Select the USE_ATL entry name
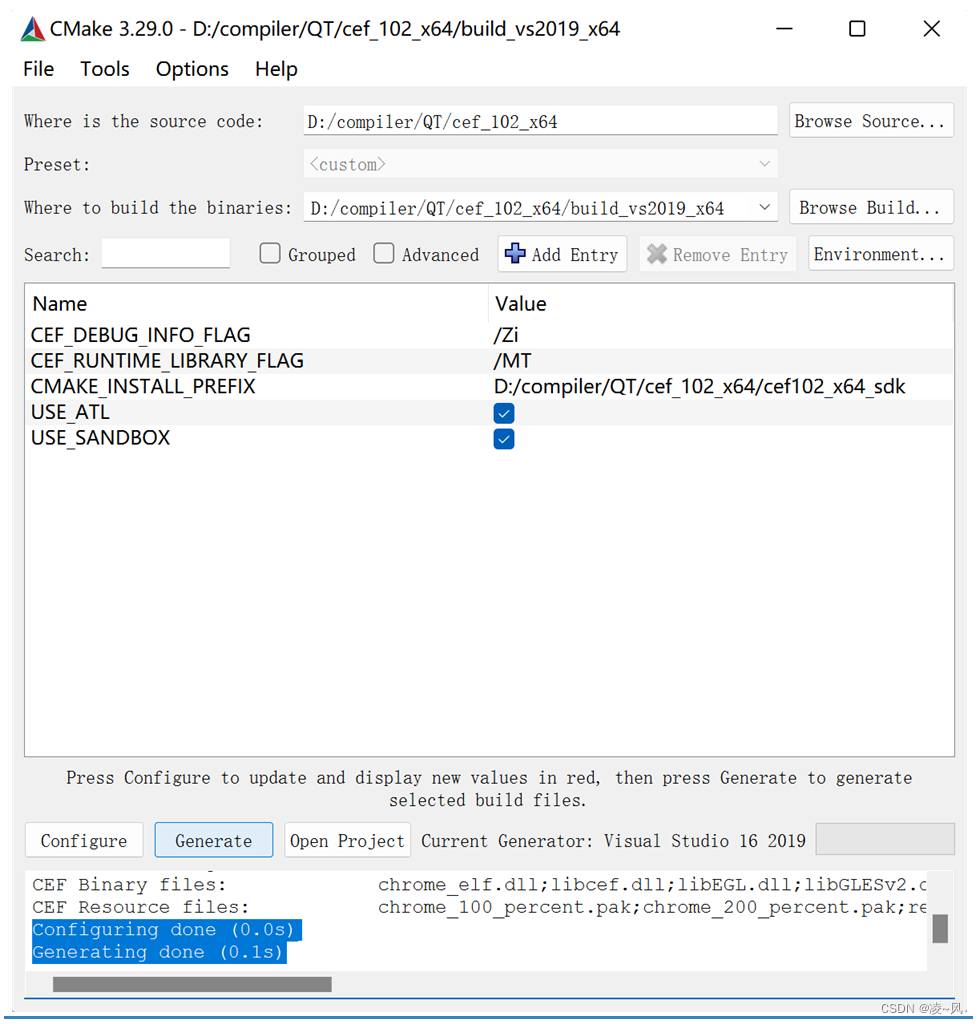978x1024 pixels. click(x=71, y=412)
